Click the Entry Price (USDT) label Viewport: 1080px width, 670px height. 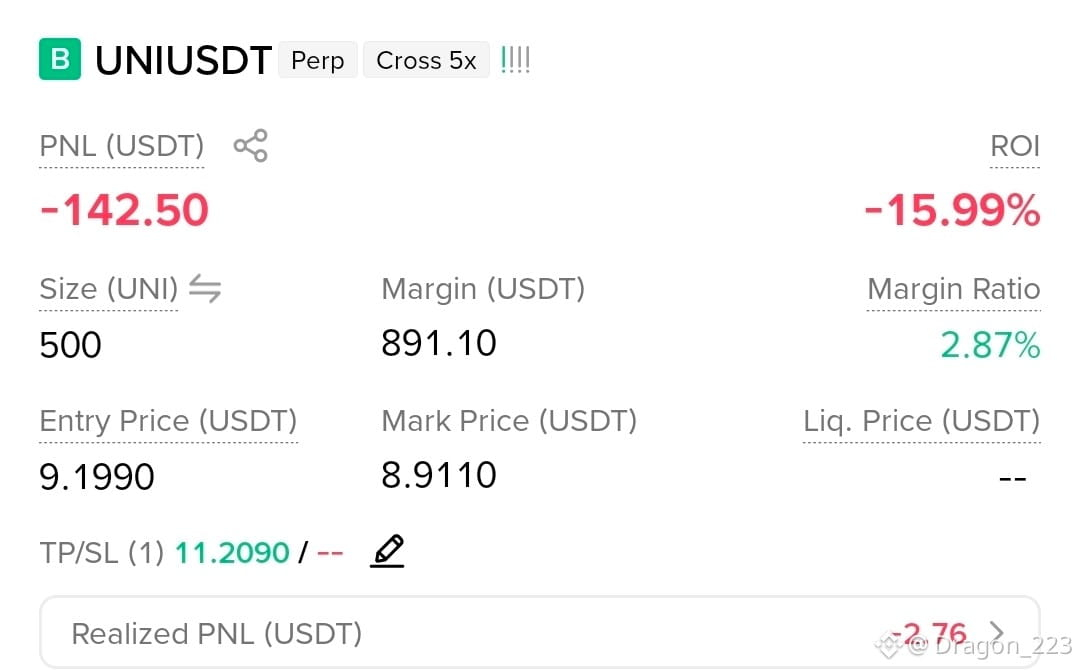click(x=168, y=421)
